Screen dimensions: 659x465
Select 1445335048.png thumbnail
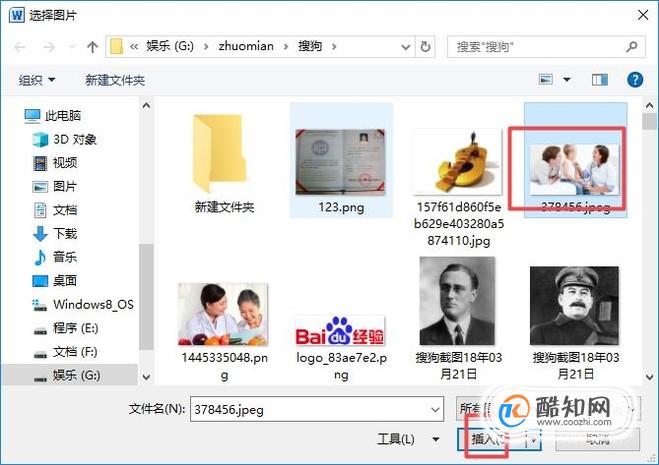(223, 314)
